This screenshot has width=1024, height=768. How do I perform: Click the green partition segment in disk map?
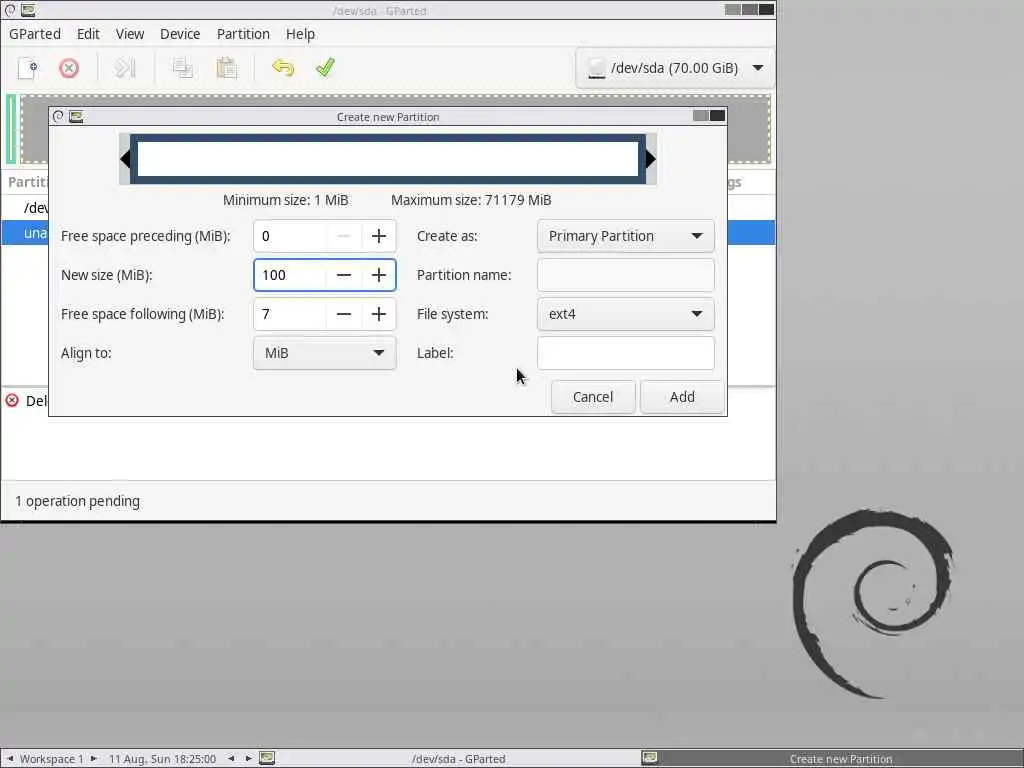pos(11,129)
